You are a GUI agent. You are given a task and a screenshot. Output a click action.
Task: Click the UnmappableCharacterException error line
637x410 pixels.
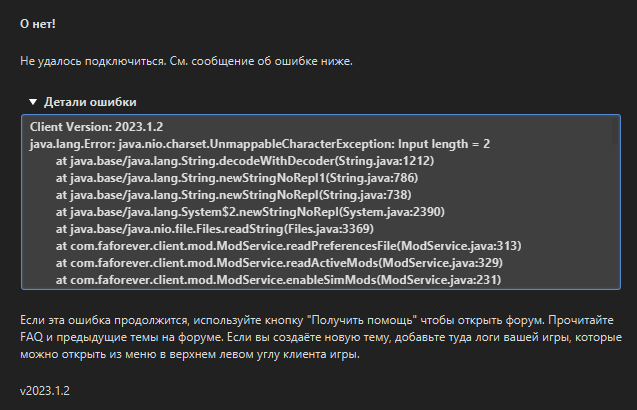tap(260, 144)
